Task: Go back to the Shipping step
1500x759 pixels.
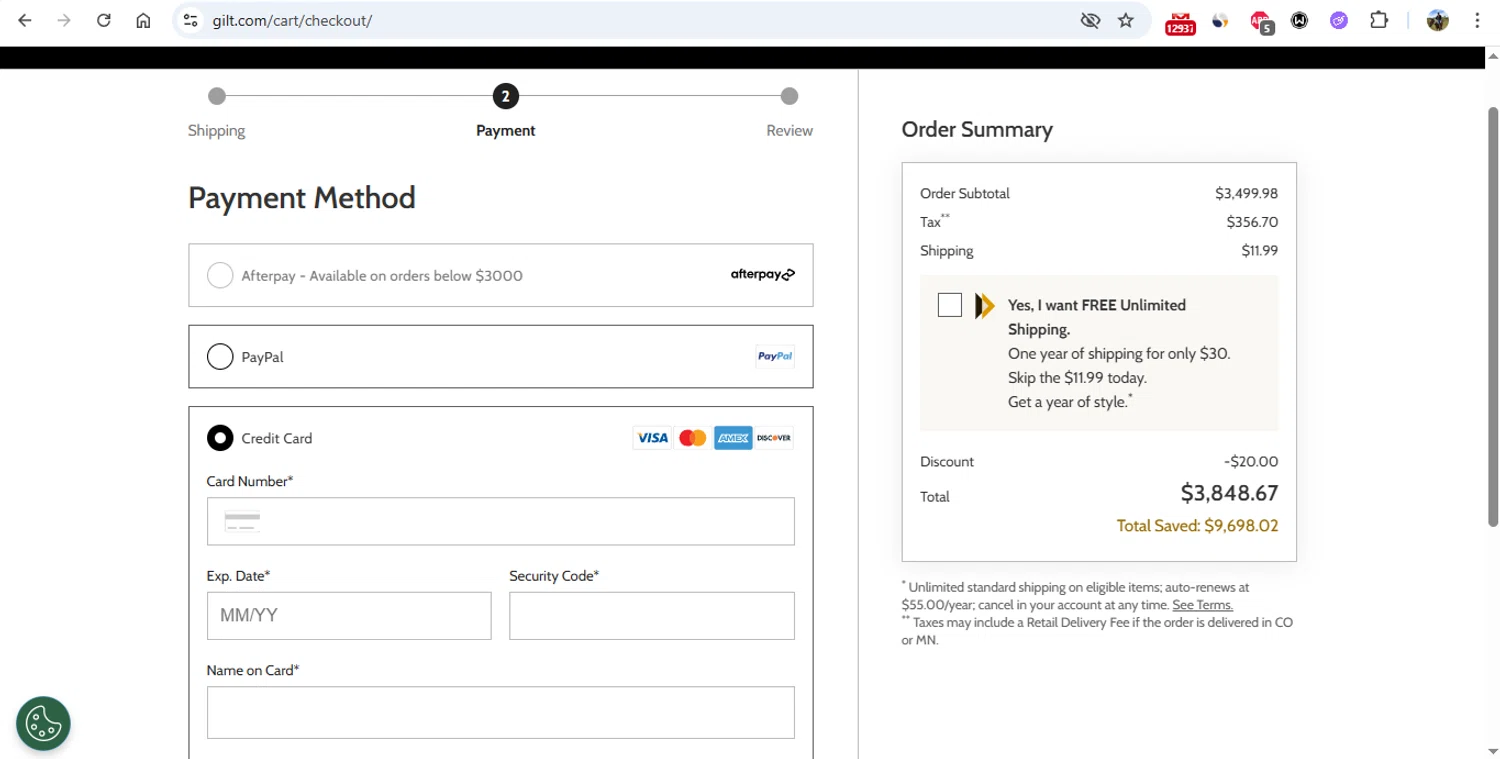Action: click(x=217, y=97)
